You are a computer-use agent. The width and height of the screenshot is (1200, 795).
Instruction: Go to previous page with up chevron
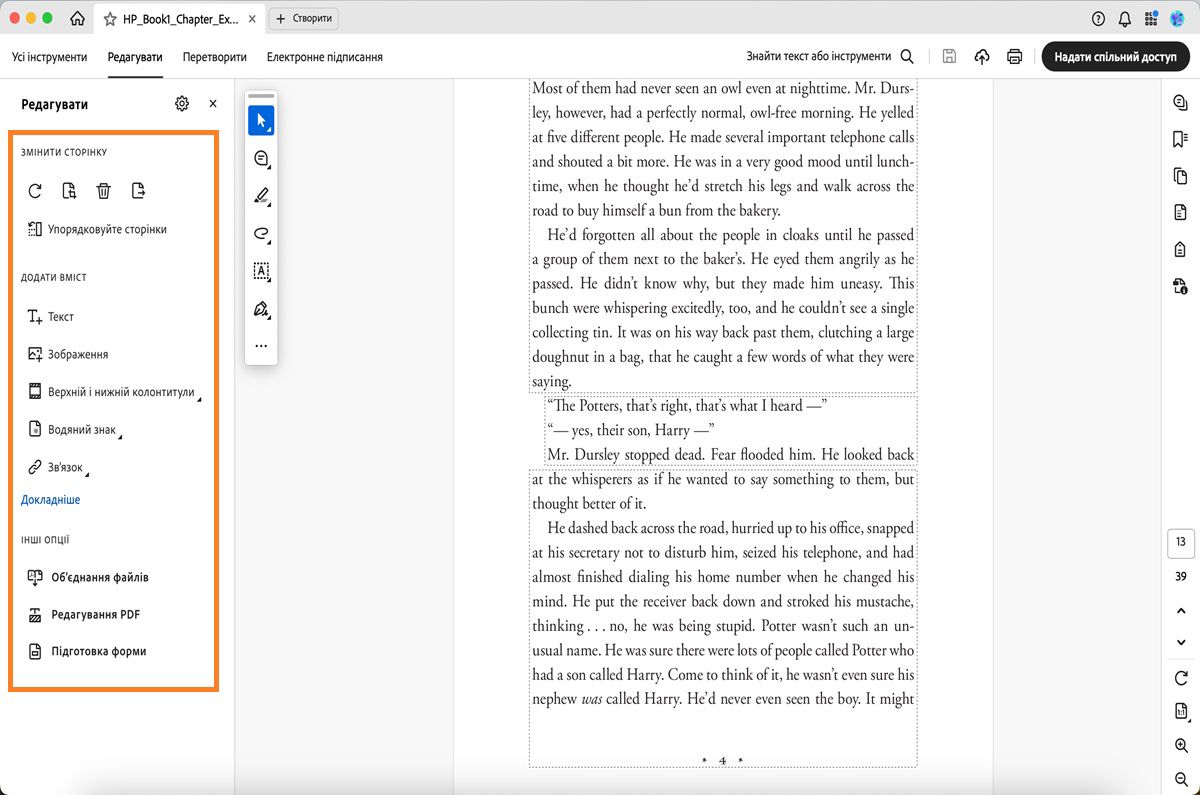(x=1181, y=610)
